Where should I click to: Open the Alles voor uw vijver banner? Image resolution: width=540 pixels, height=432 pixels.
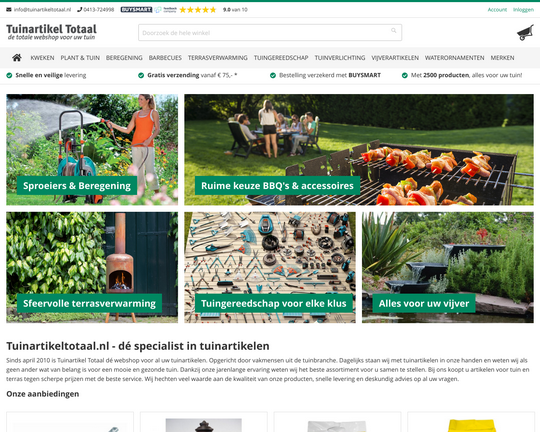tap(448, 267)
